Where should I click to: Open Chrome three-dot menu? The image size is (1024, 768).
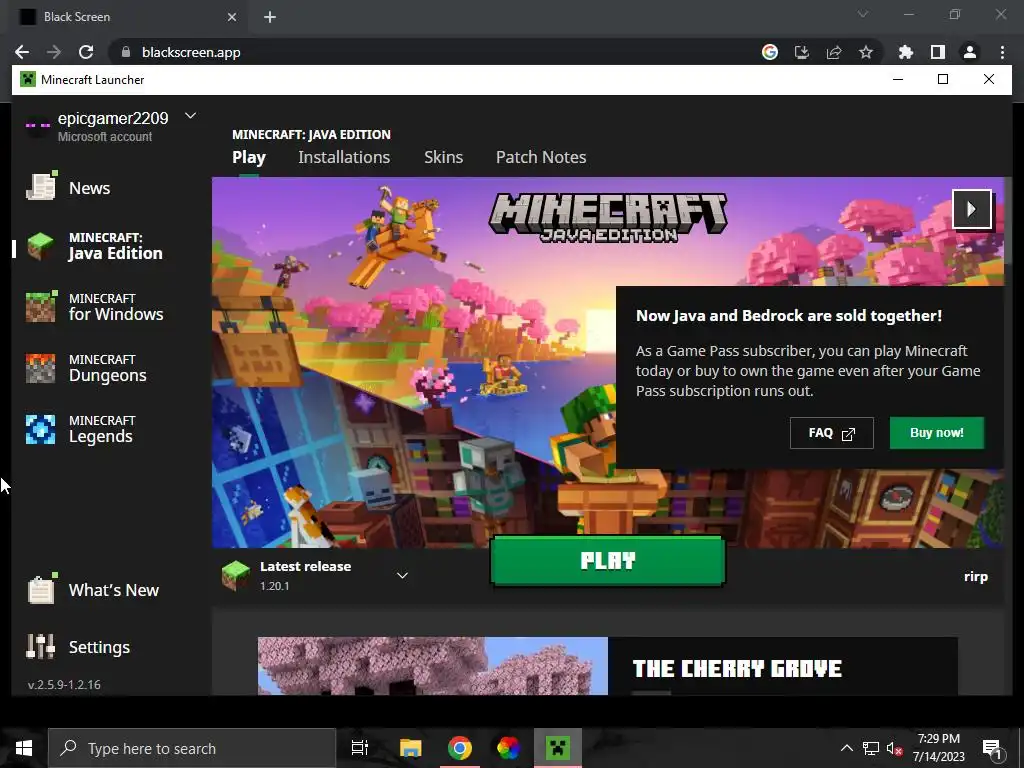pos(1002,52)
